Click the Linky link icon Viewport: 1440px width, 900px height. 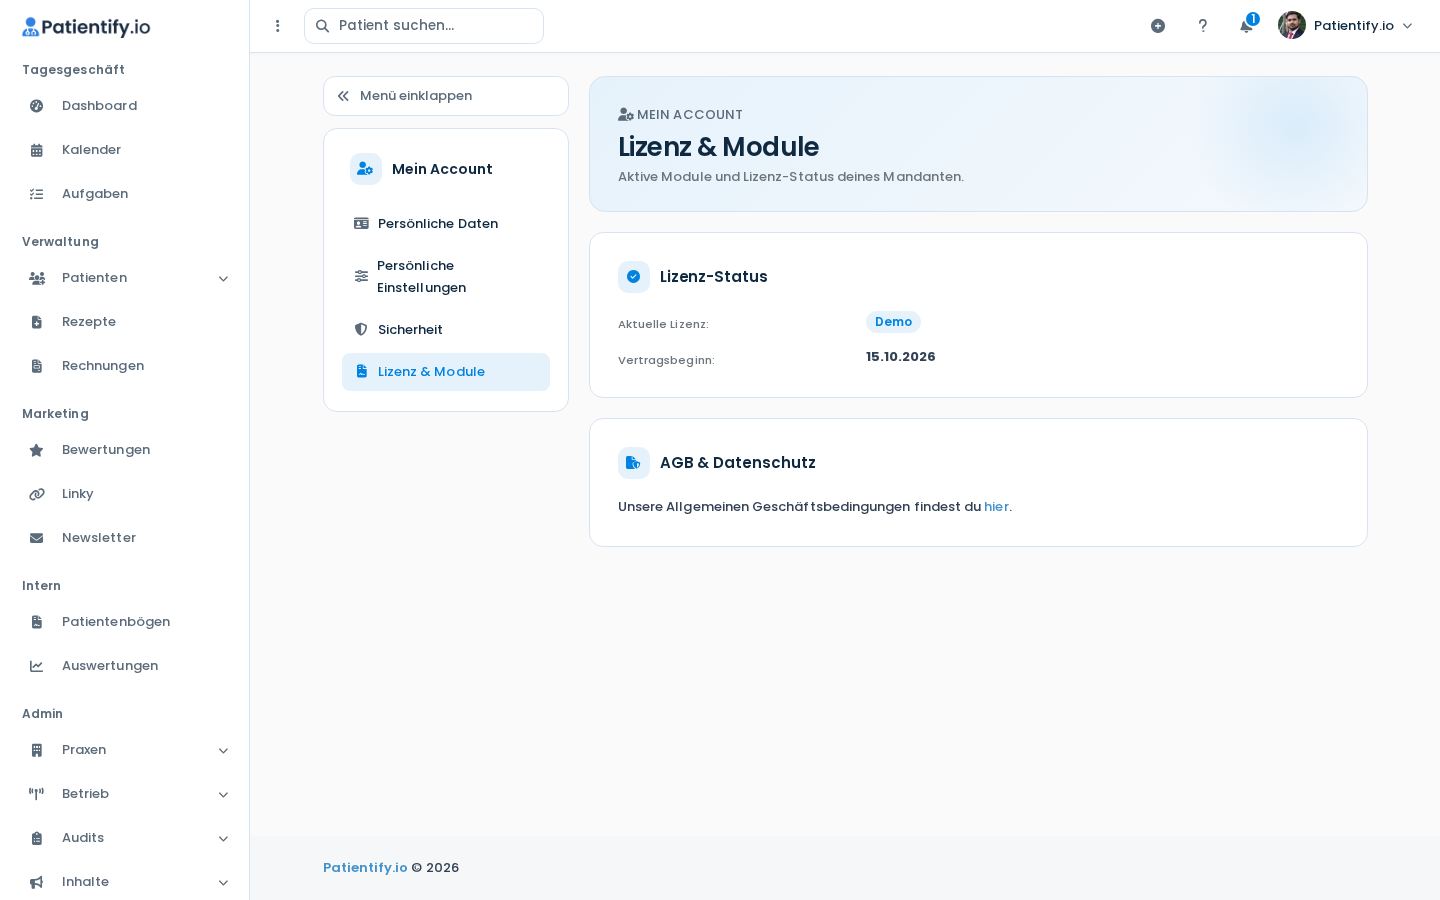(37, 494)
